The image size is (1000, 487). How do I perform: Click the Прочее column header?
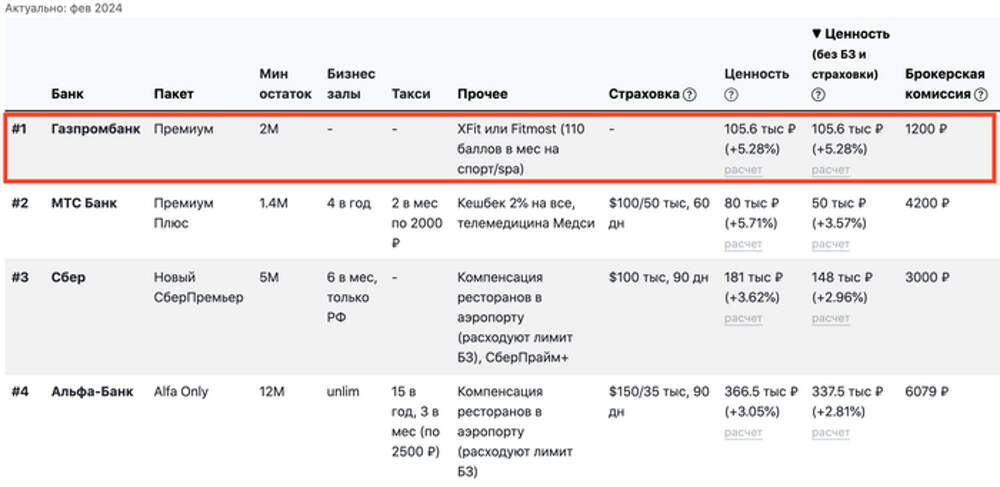(x=482, y=94)
